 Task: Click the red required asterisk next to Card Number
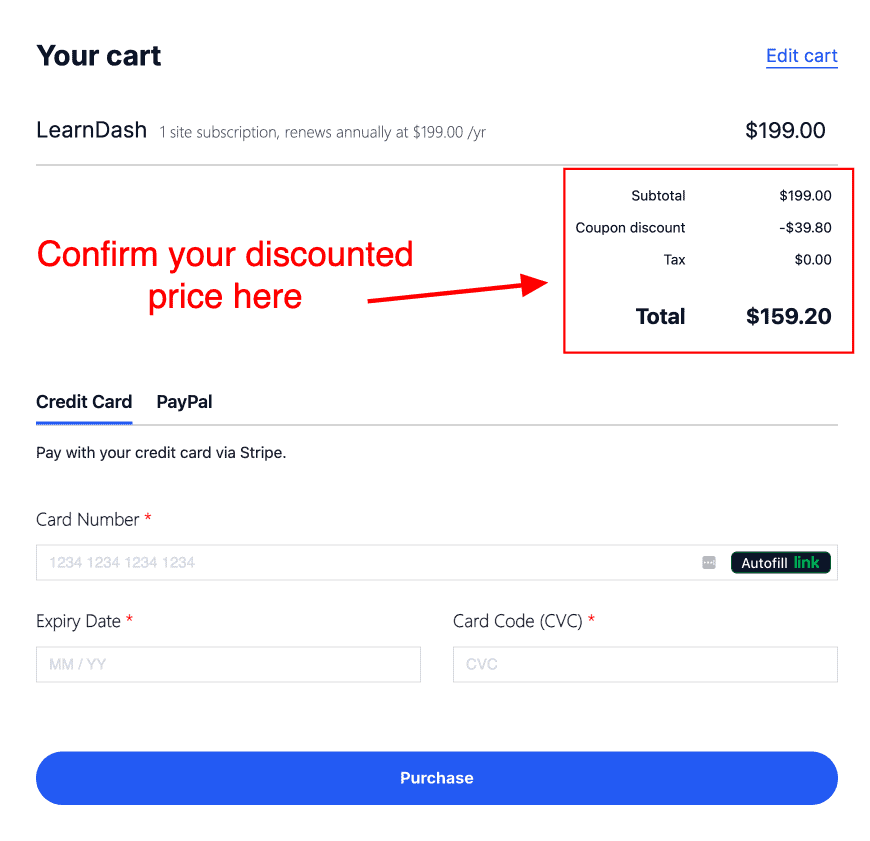point(148,519)
